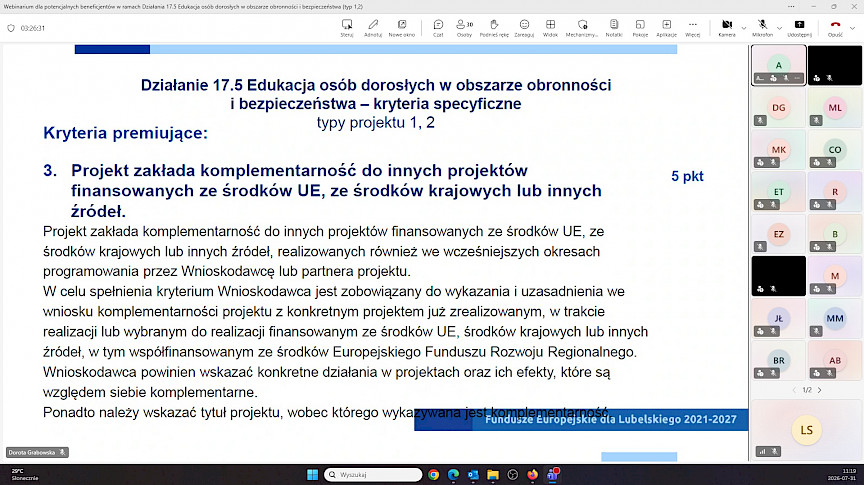Select participant JŁ tile
This screenshot has height=485, width=864.
click(x=779, y=318)
